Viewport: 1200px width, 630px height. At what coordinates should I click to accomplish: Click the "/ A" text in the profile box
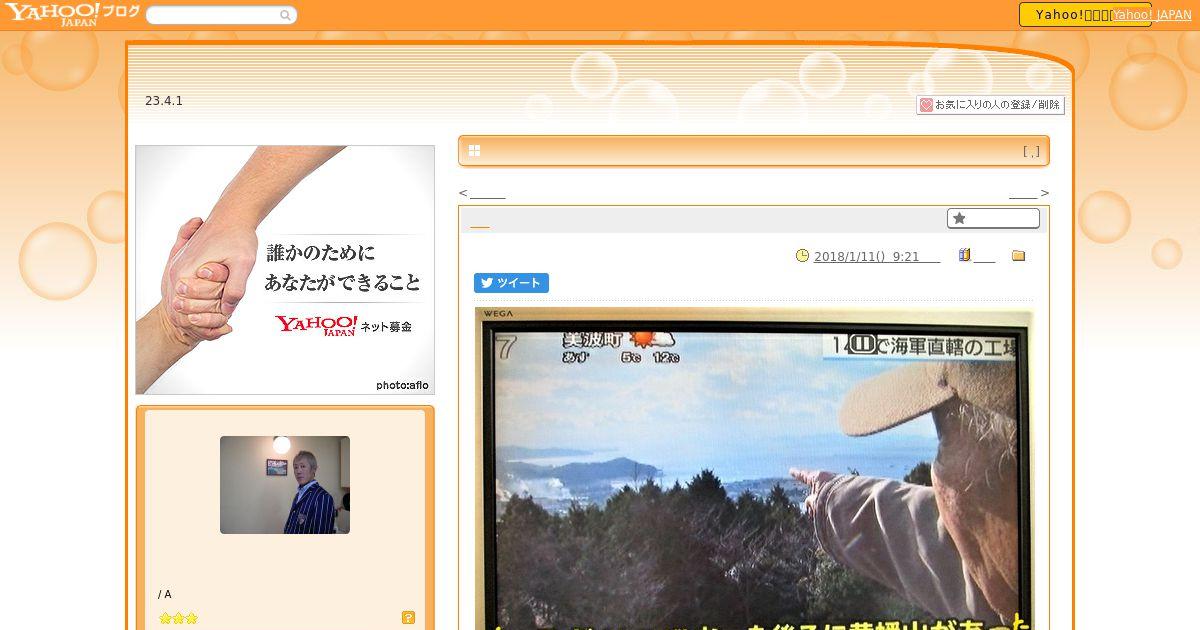point(165,594)
